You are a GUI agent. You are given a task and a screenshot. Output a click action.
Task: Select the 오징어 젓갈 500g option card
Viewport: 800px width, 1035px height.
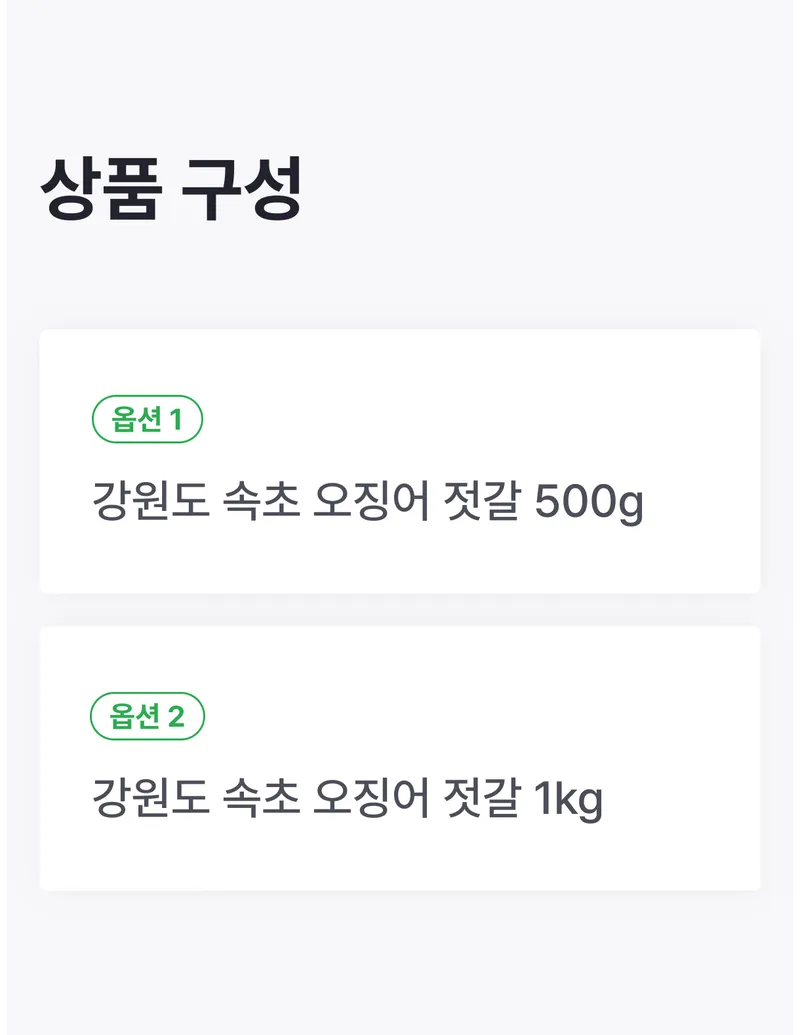pyautogui.click(x=400, y=461)
